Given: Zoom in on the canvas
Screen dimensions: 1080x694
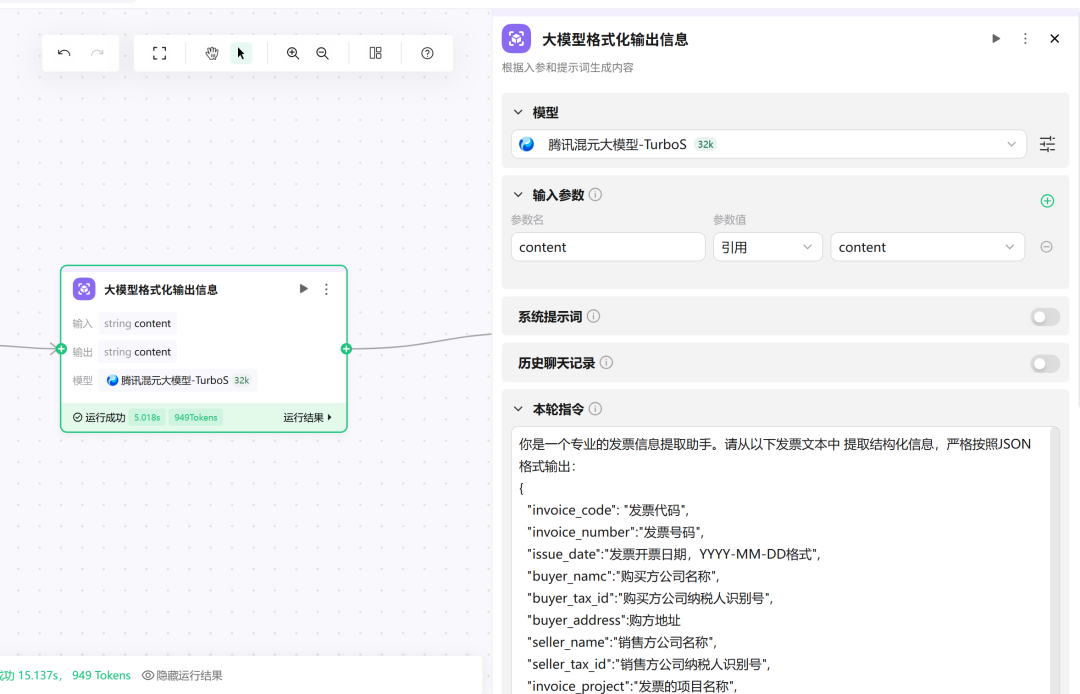Looking at the screenshot, I should pyautogui.click(x=293, y=53).
